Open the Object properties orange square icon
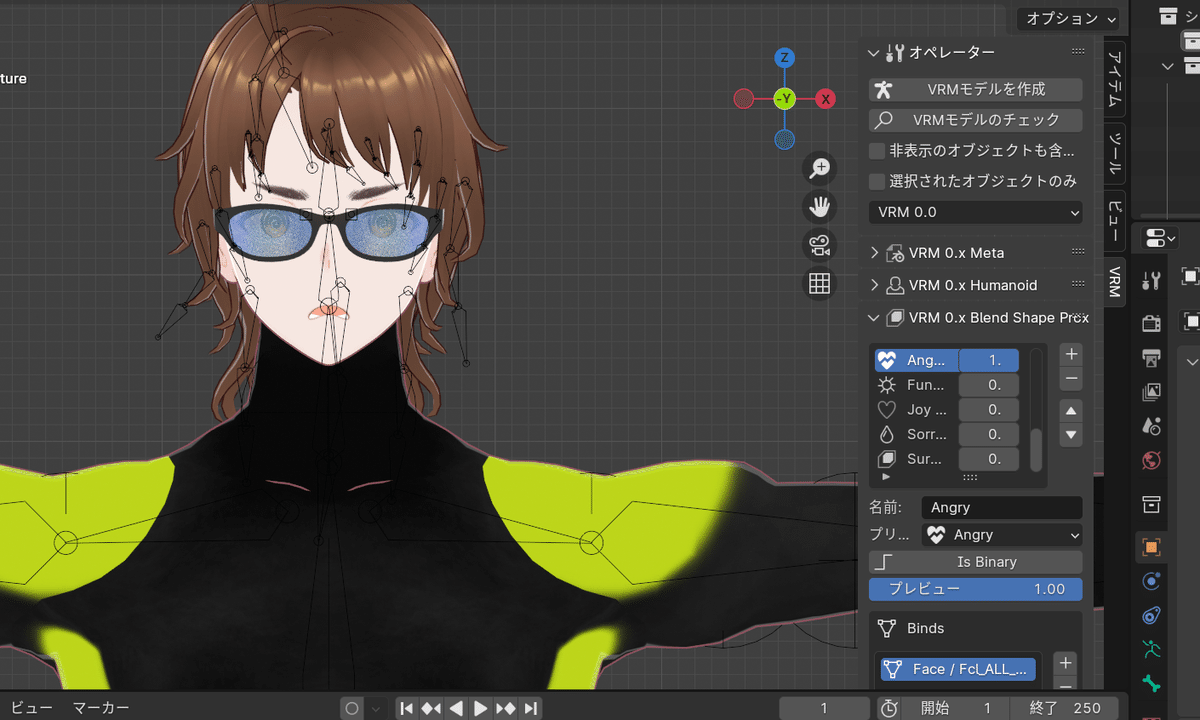The width and height of the screenshot is (1200, 720). pos(1151,547)
